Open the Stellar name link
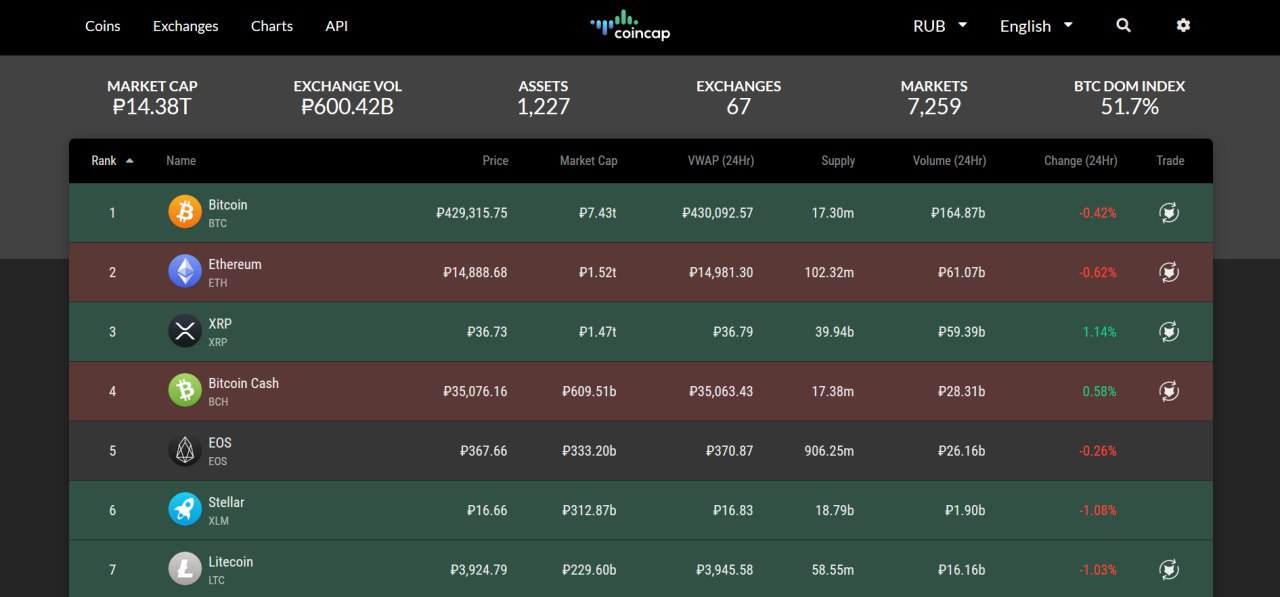This screenshot has height=597, width=1280. (226, 502)
